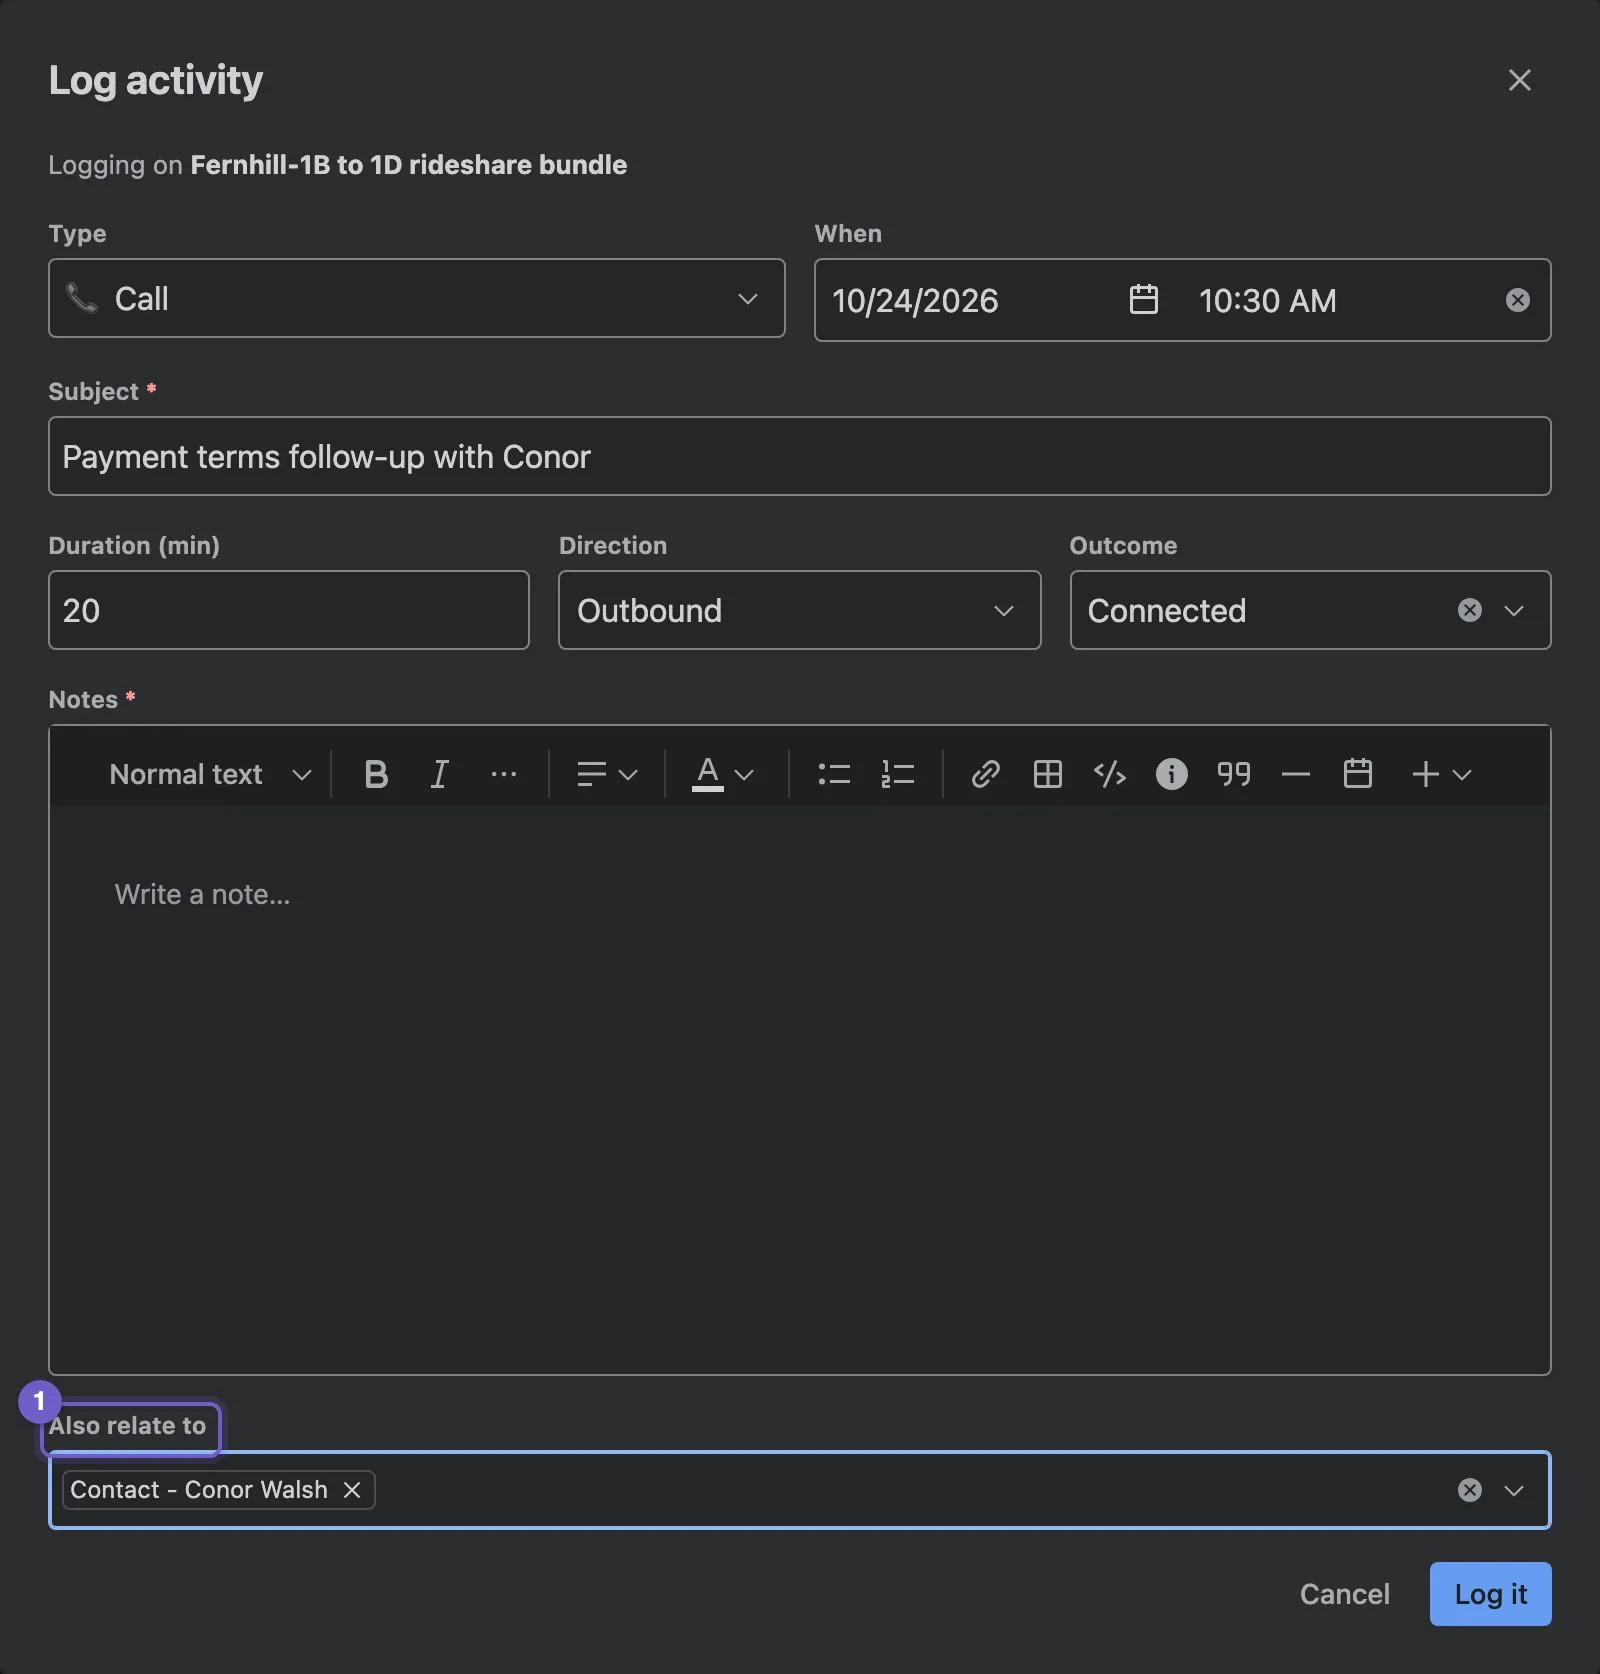Focus the Subject text field
1600x1674 pixels.
pos(800,456)
